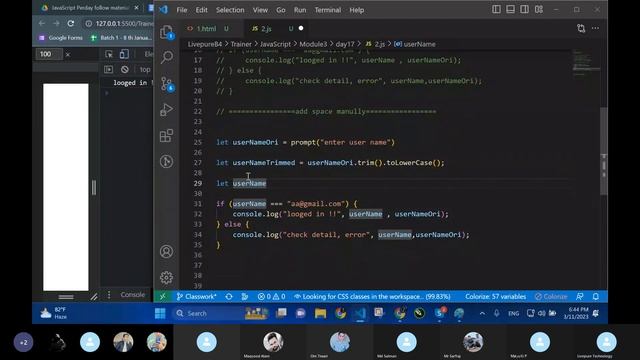The image size is (640, 360).
Task: Open the Manage gear menu
Action: coord(166,278)
